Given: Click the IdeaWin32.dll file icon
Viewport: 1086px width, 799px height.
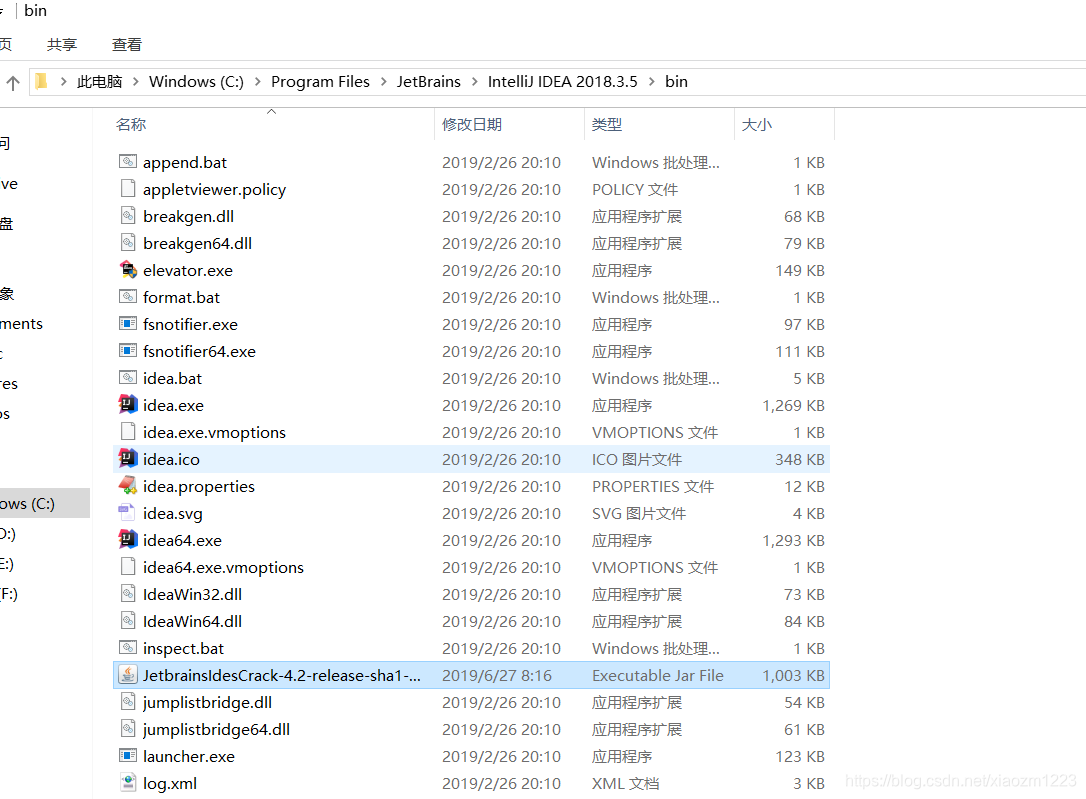Looking at the screenshot, I should pos(127,594).
